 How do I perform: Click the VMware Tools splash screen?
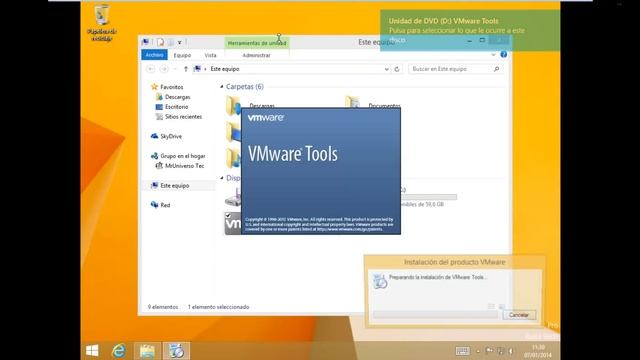321,171
